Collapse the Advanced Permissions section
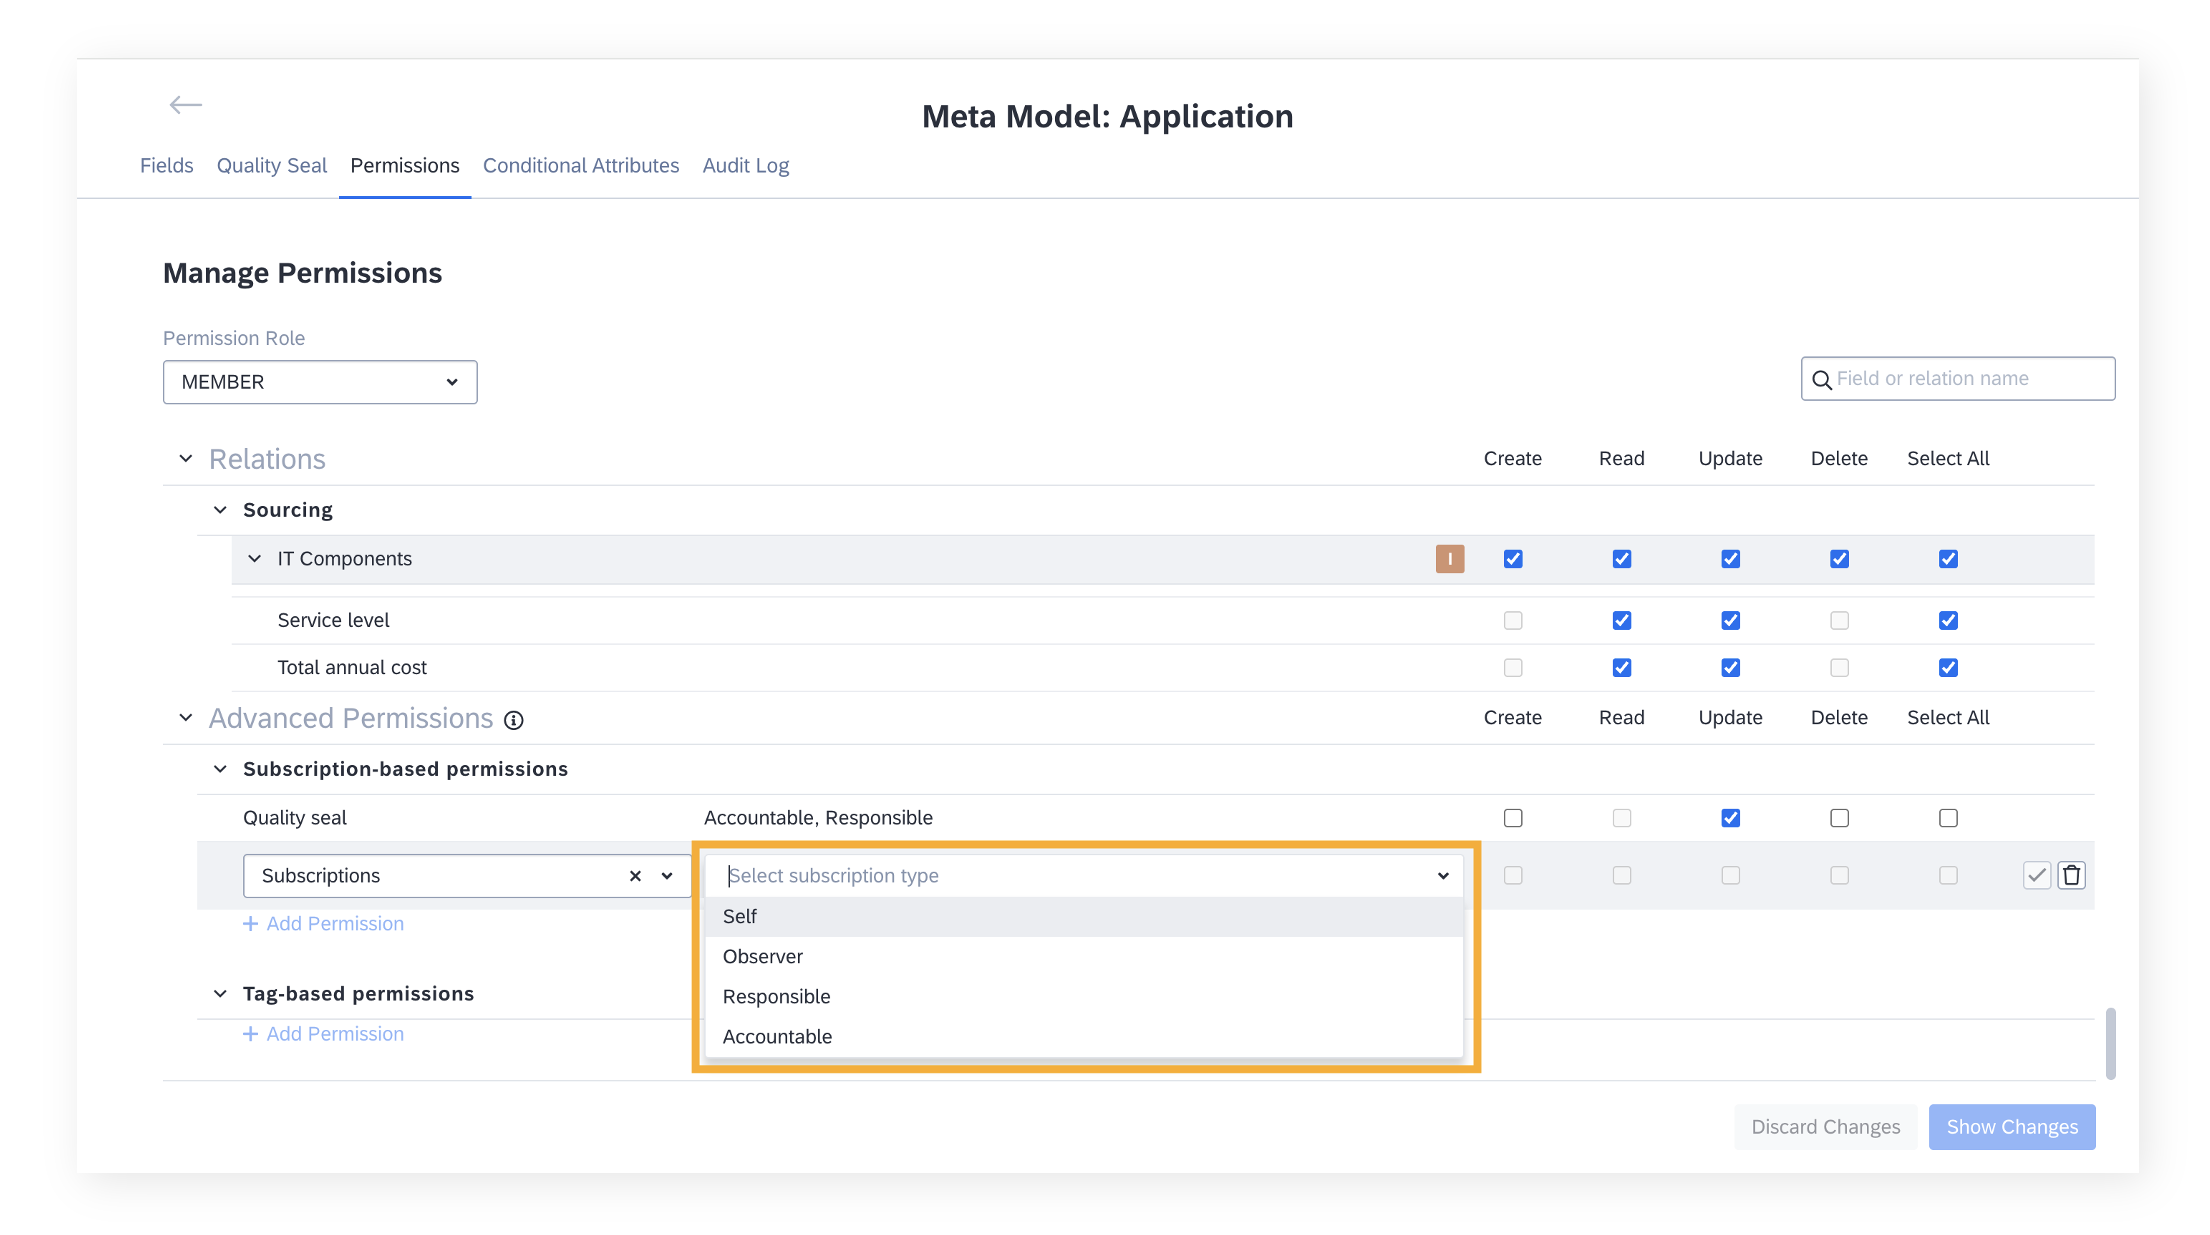 pyautogui.click(x=186, y=718)
